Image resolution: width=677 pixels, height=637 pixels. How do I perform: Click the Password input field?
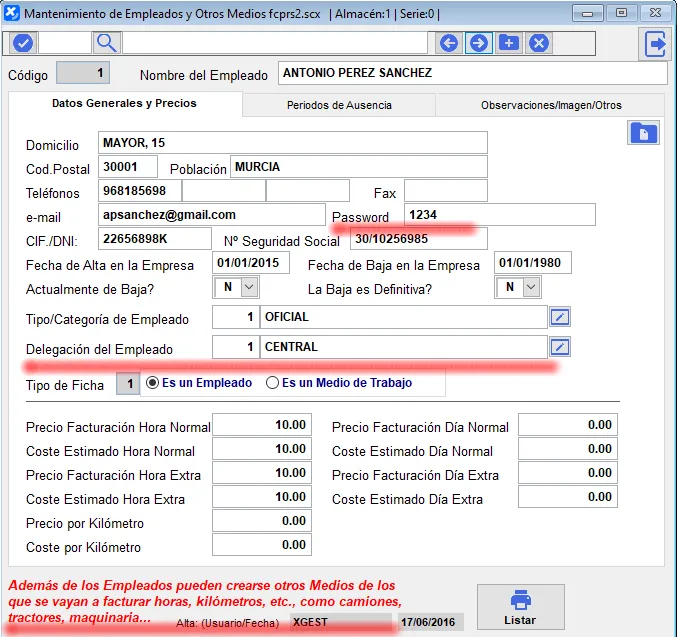tap(499, 215)
